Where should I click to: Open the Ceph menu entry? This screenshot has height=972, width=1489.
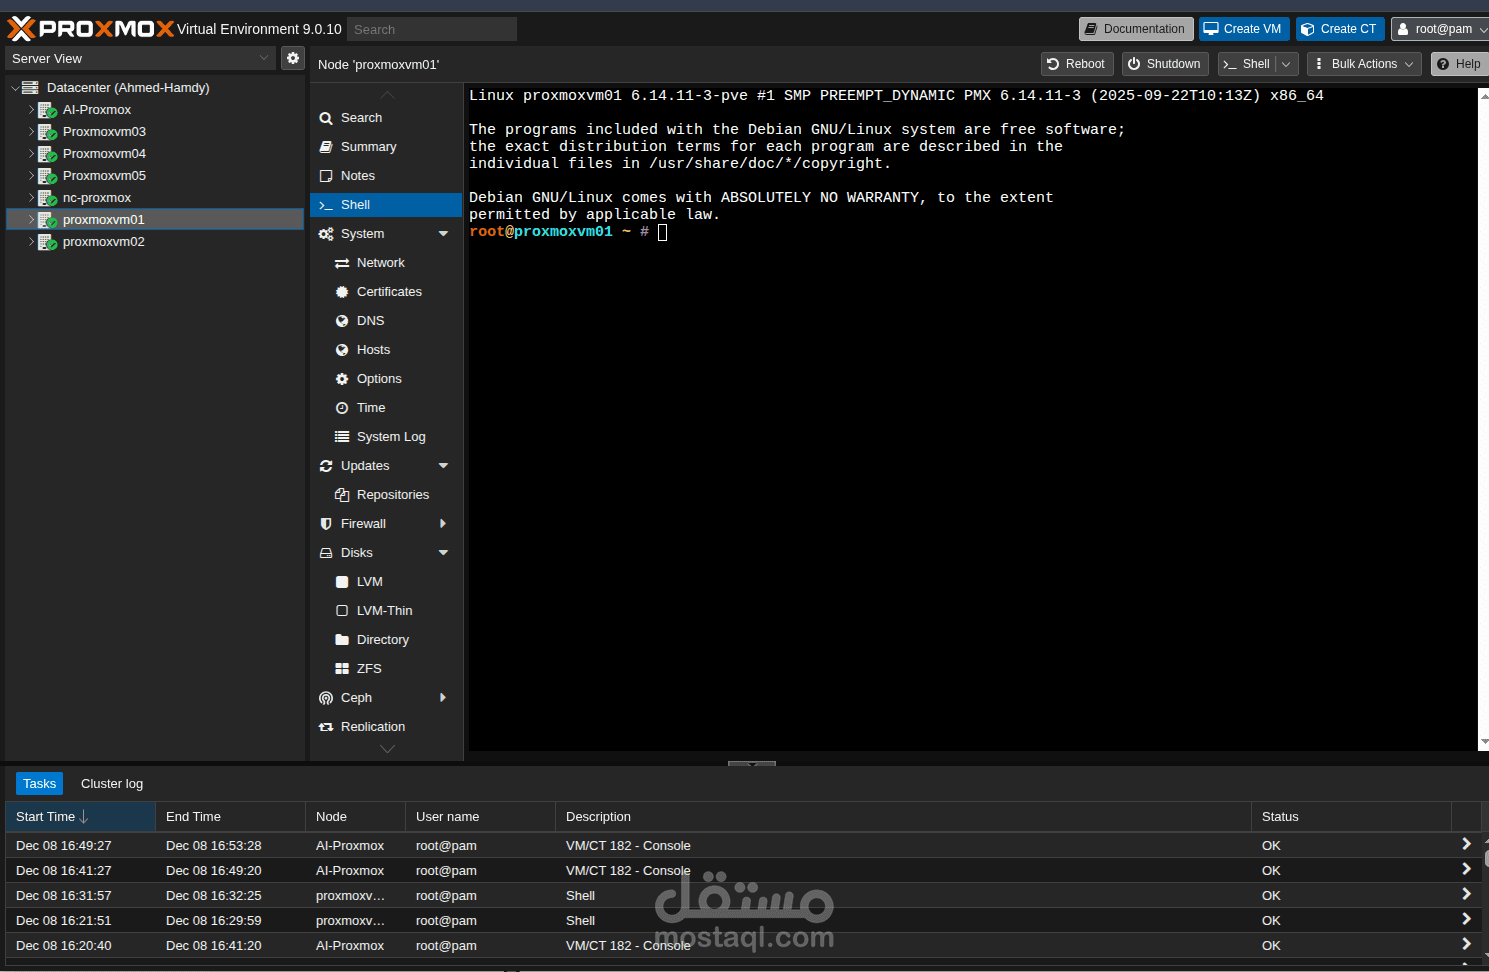386,698
